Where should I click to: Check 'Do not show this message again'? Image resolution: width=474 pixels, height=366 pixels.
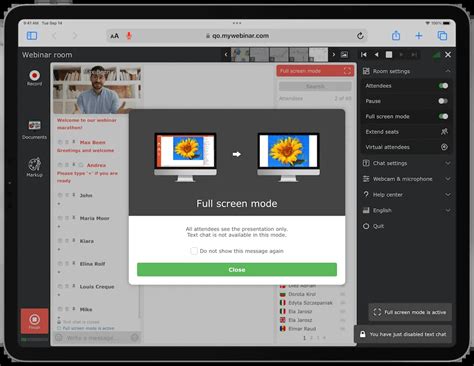coord(194,251)
